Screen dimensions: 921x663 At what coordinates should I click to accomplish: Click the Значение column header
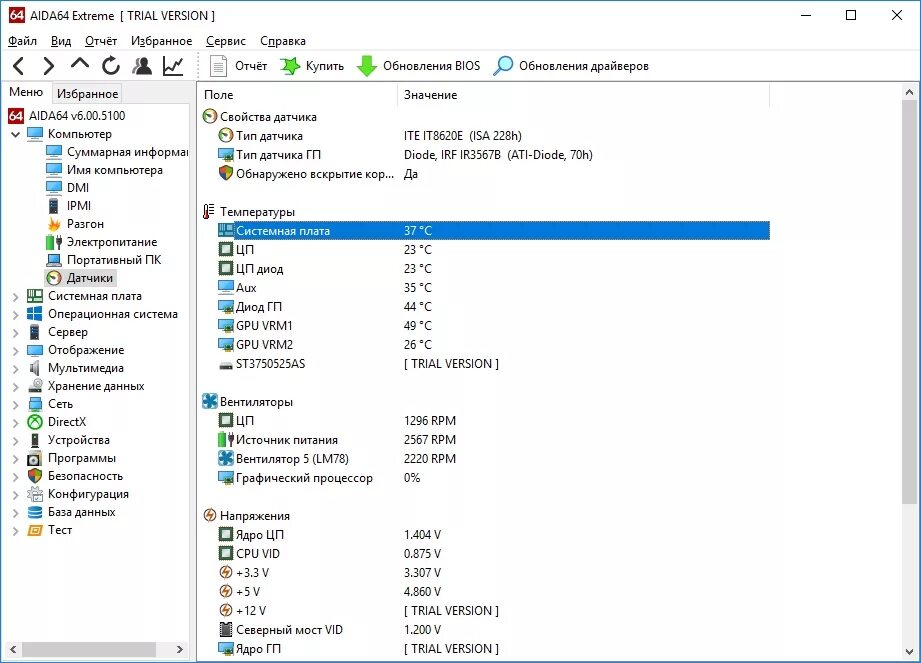coord(583,95)
